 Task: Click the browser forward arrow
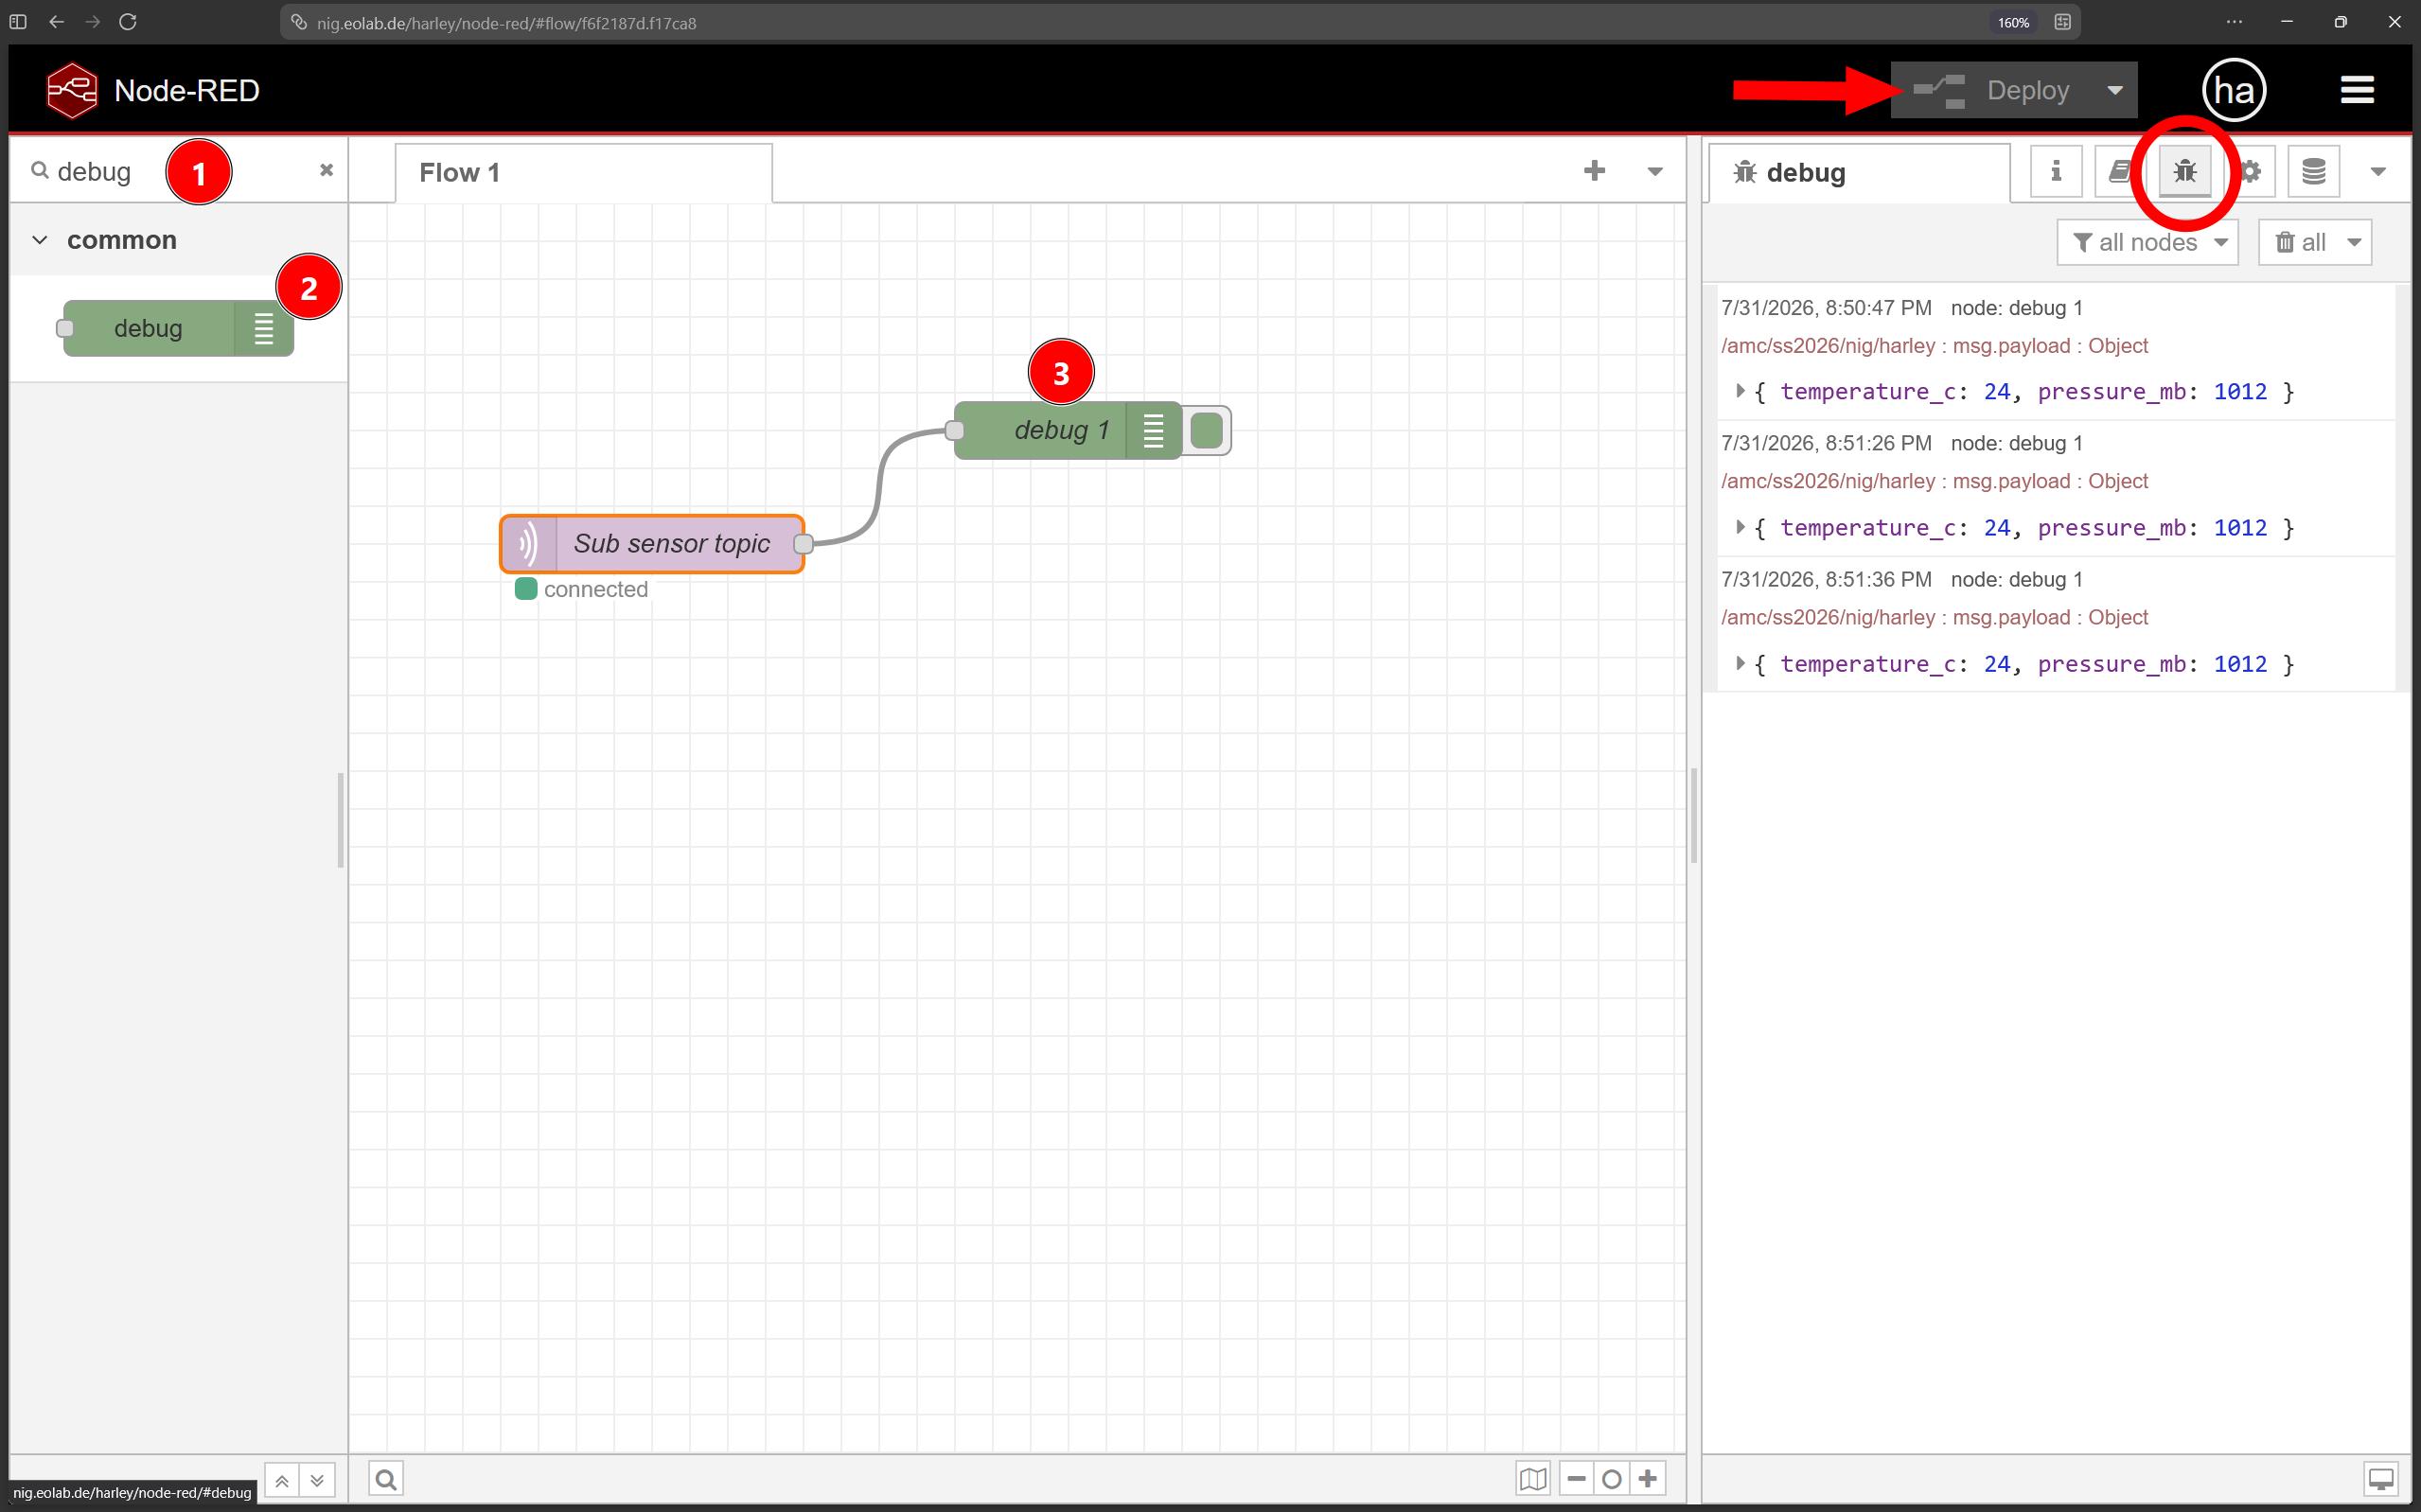click(x=93, y=22)
